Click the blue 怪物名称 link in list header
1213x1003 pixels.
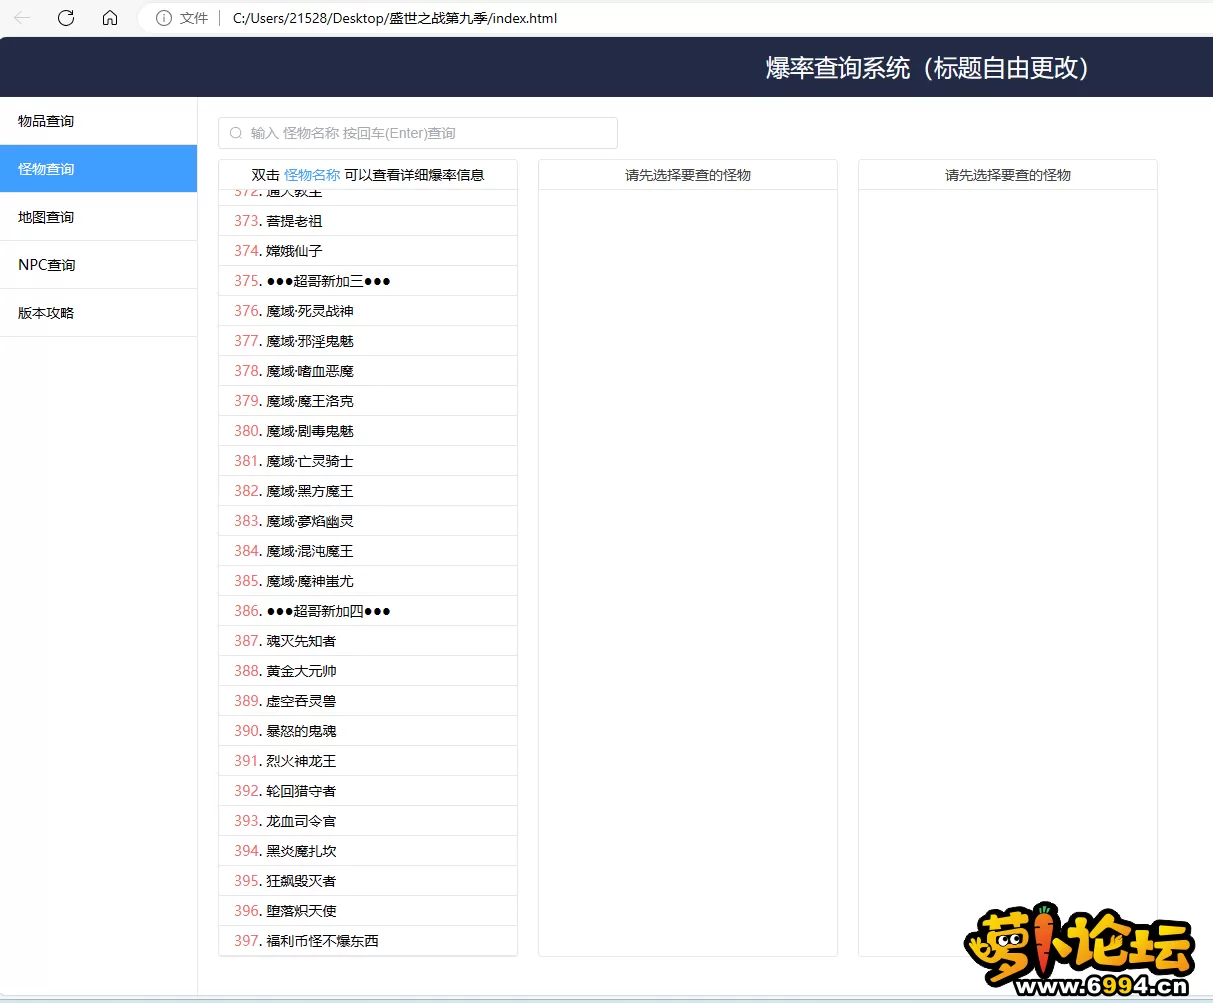tap(312, 175)
